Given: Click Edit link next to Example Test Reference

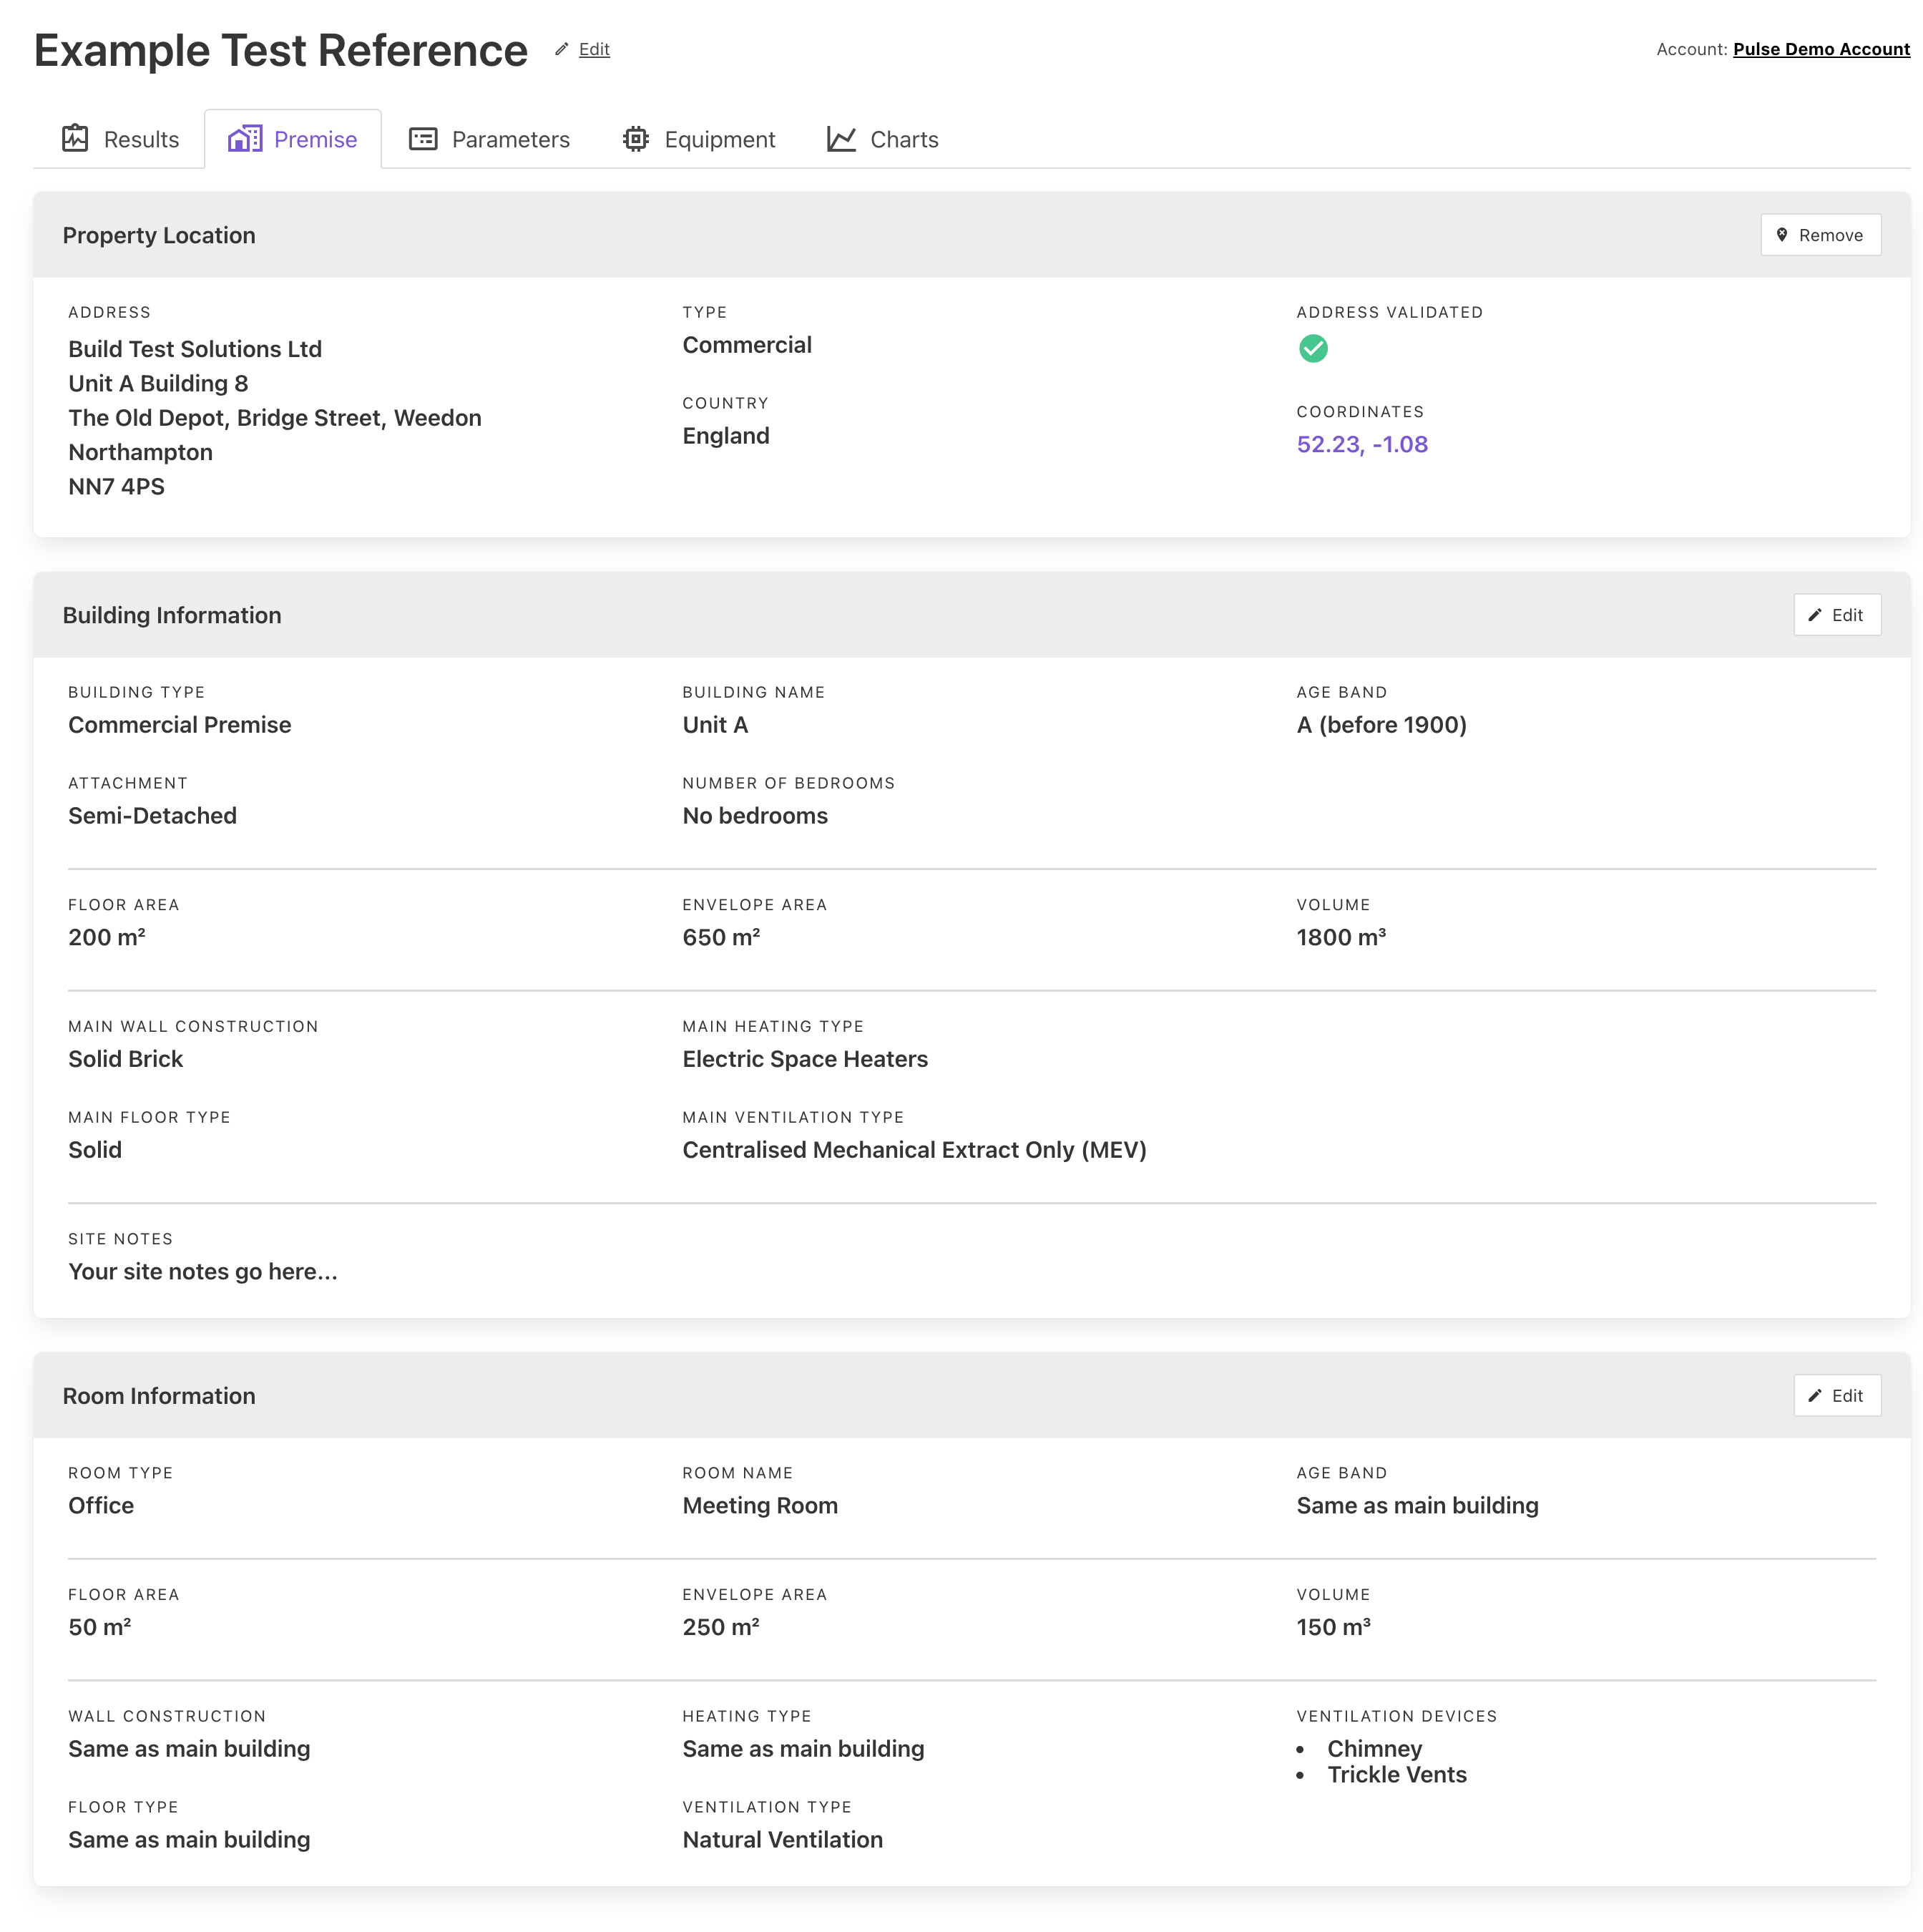Looking at the screenshot, I should (x=594, y=49).
